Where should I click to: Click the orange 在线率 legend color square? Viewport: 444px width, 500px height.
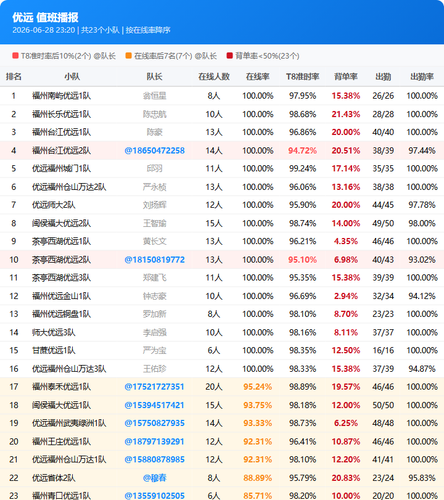pos(128,56)
